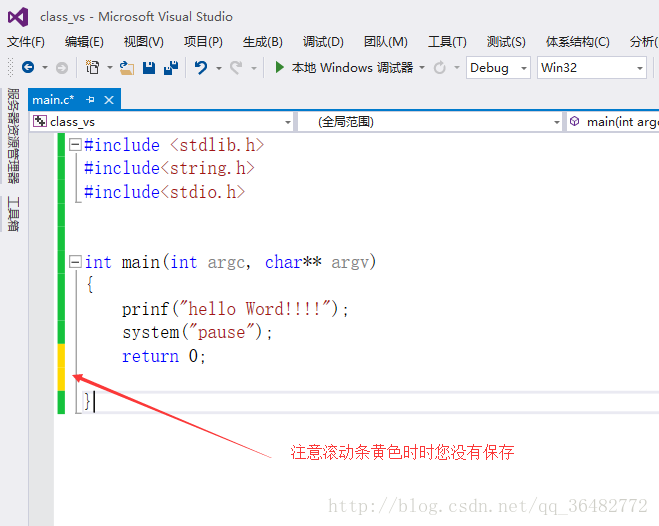659x526 pixels.
Task: Click the redo arrow icon
Action: click(x=236, y=67)
